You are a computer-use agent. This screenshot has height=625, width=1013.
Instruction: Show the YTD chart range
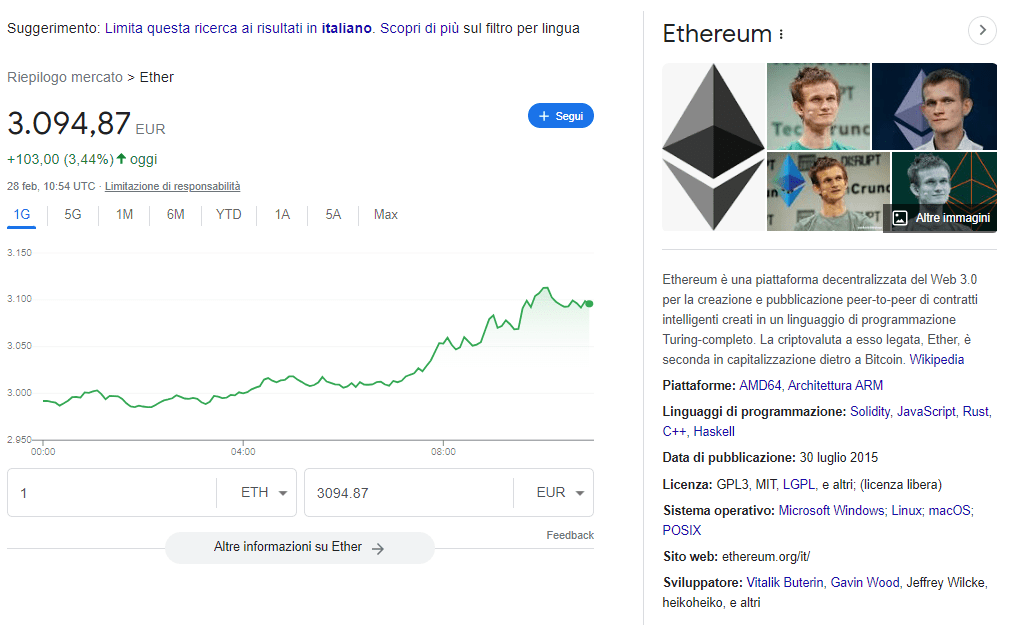pyautogui.click(x=228, y=214)
